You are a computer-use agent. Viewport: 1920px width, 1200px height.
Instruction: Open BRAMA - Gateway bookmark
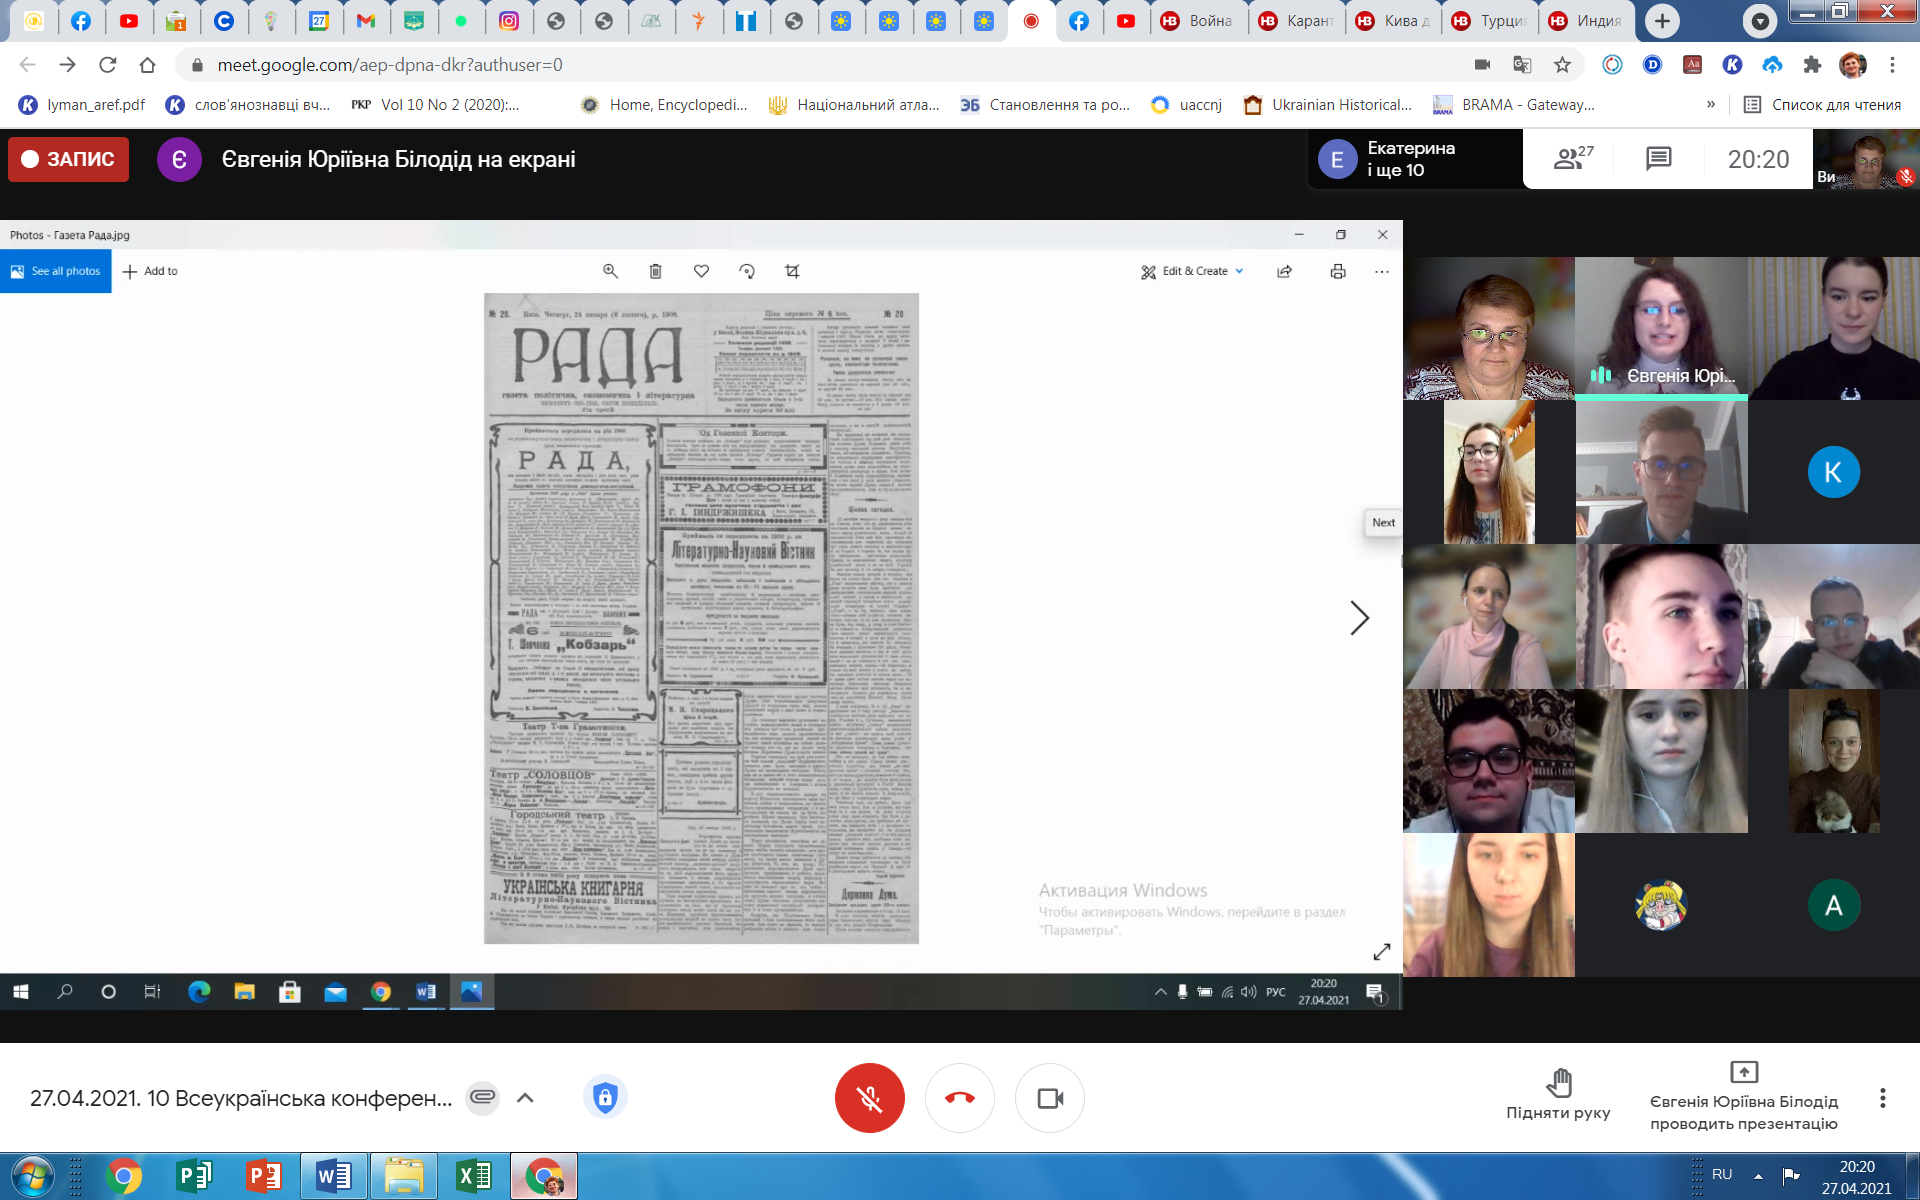click(x=1514, y=104)
